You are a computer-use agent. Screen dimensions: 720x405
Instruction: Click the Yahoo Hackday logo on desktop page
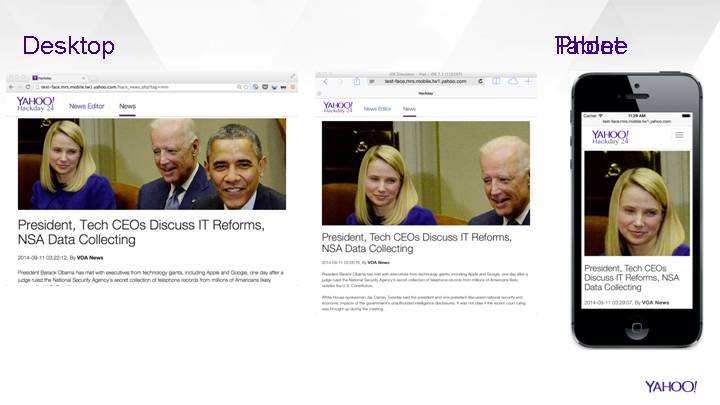tap(36, 104)
